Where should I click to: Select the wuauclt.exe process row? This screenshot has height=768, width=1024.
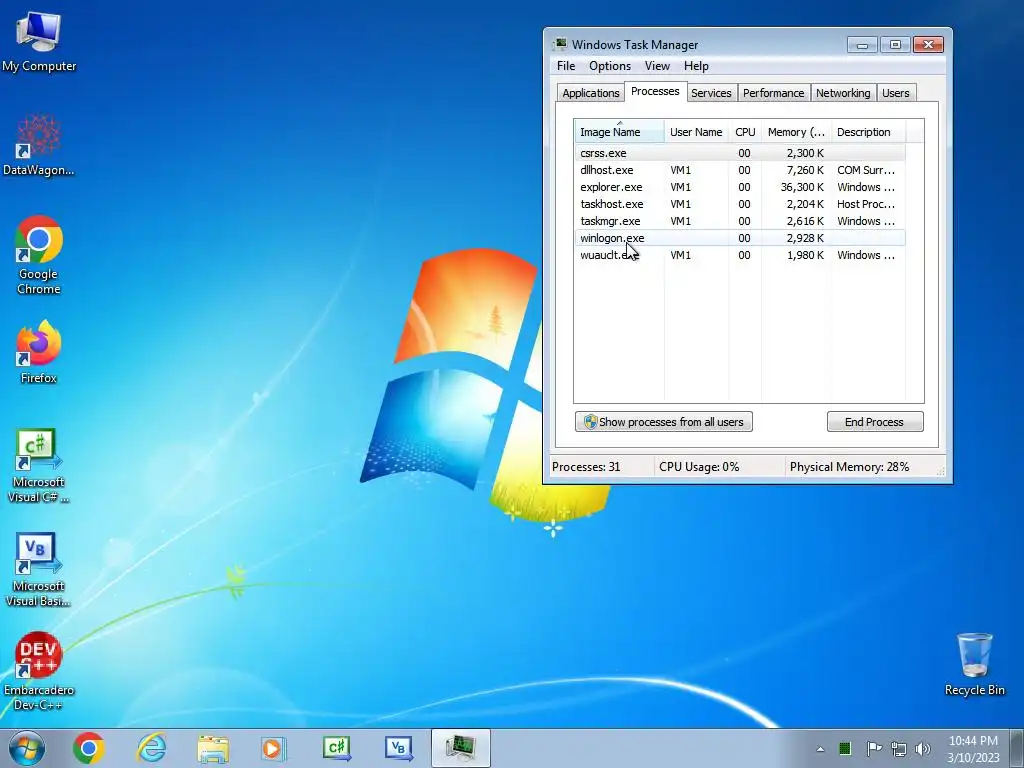(x=740, y=255)
